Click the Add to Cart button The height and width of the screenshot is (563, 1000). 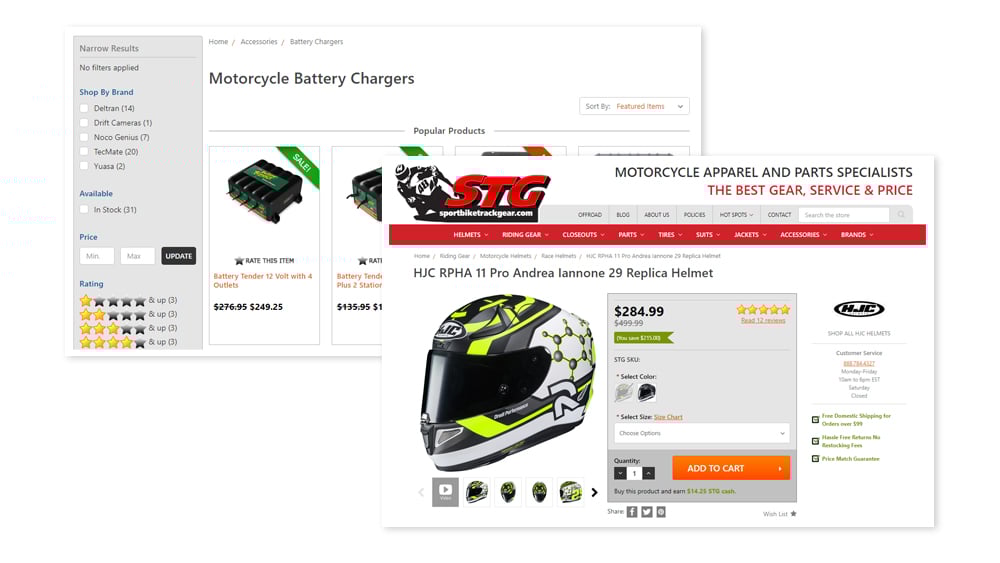pos(731,468)
